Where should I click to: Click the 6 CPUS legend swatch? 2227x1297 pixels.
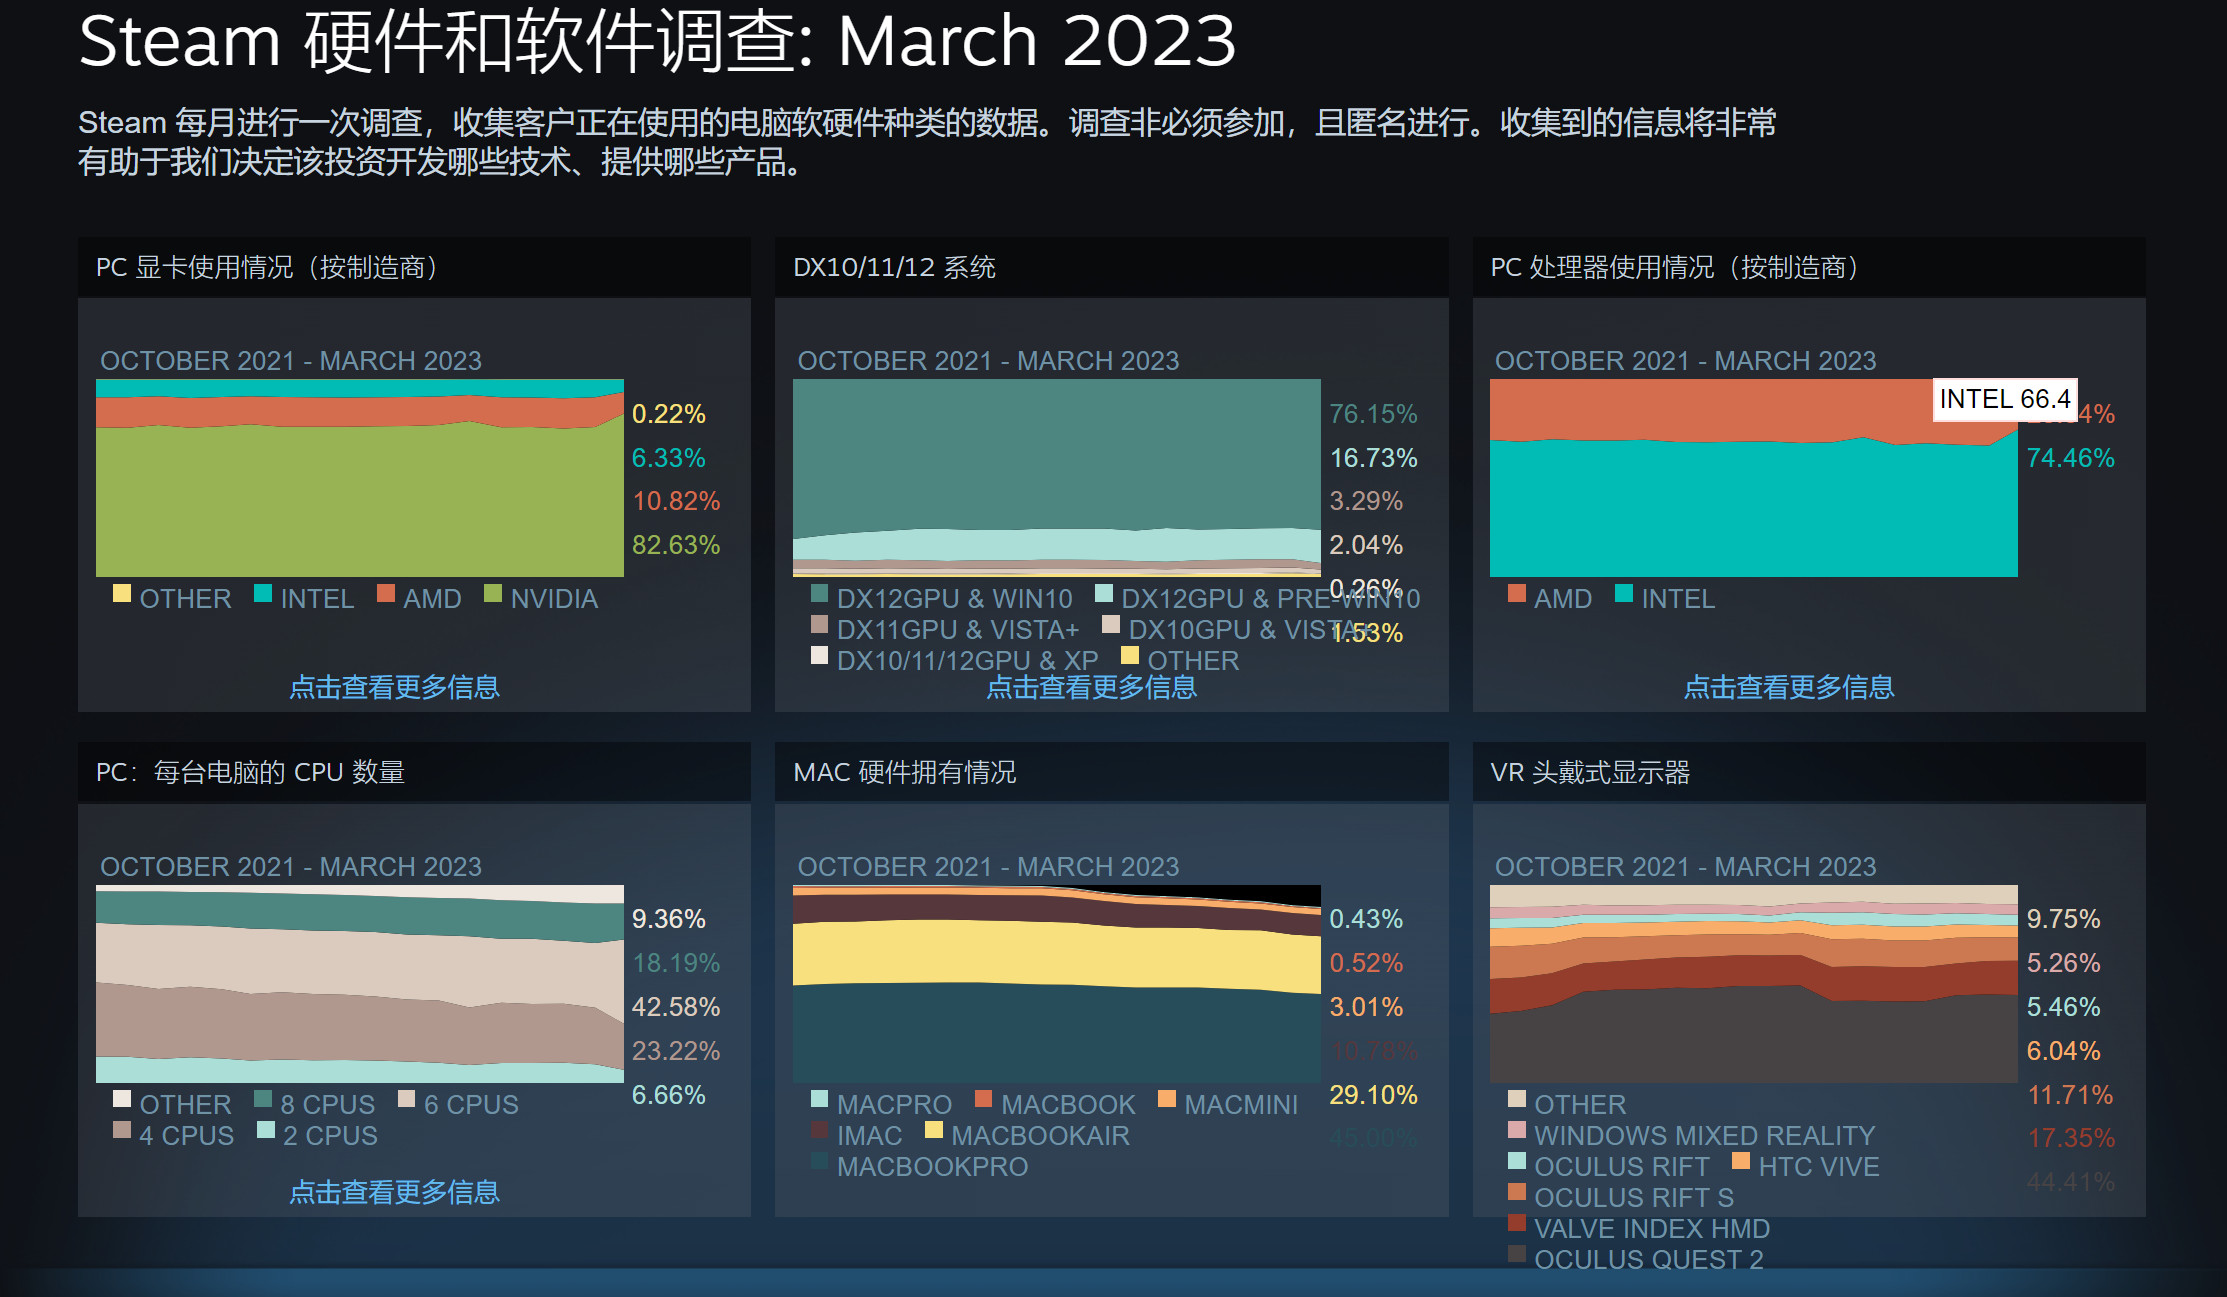407,1098
